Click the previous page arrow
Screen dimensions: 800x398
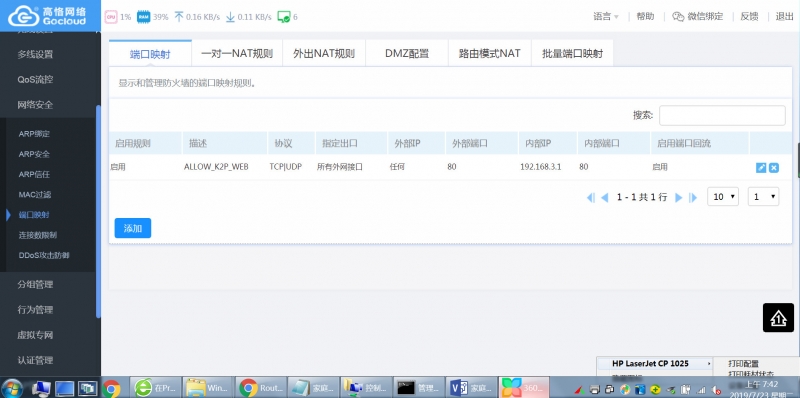point(605,197)
